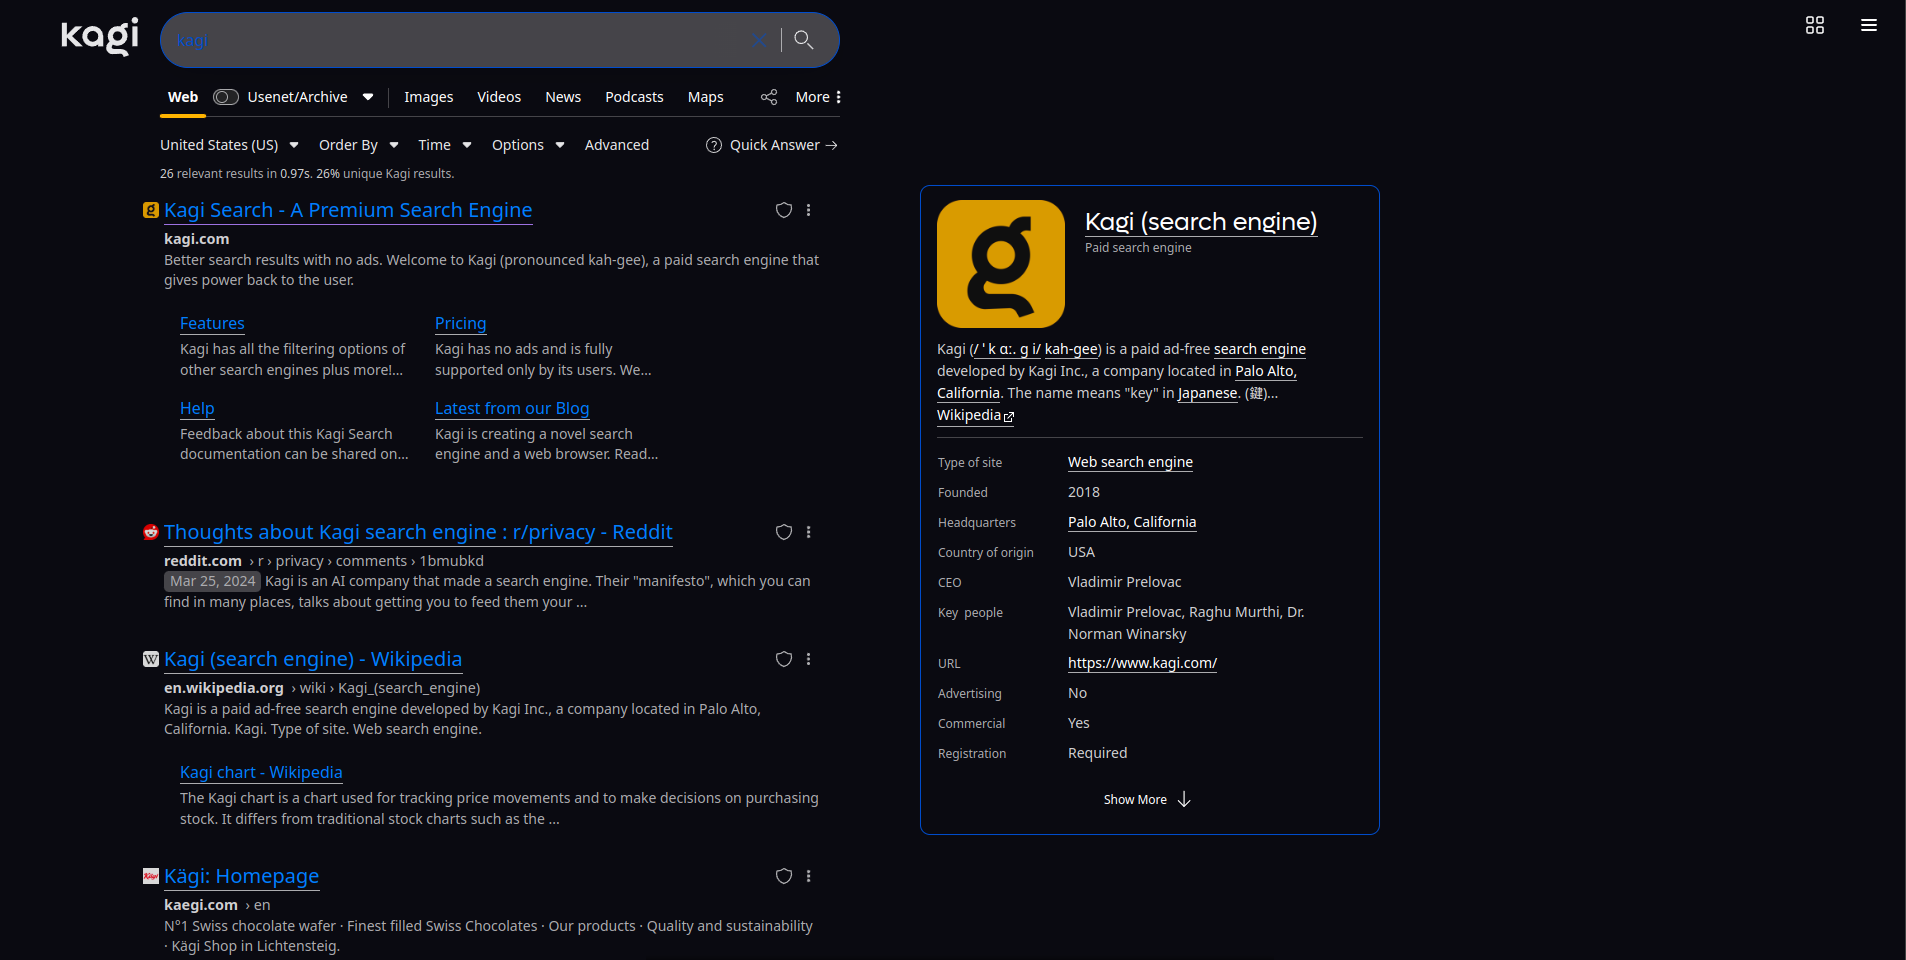
Task: Expand the Options dropdown
Action: coord(528,145)
